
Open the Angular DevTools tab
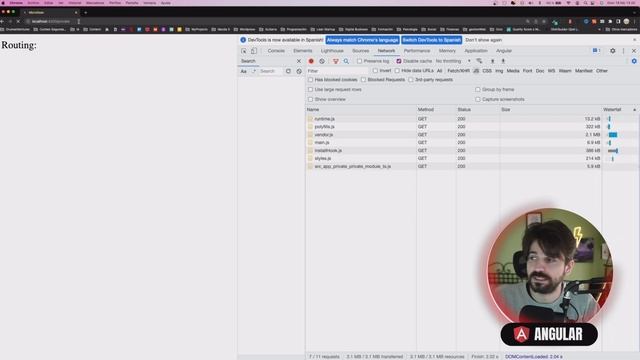tap(504, 51)
